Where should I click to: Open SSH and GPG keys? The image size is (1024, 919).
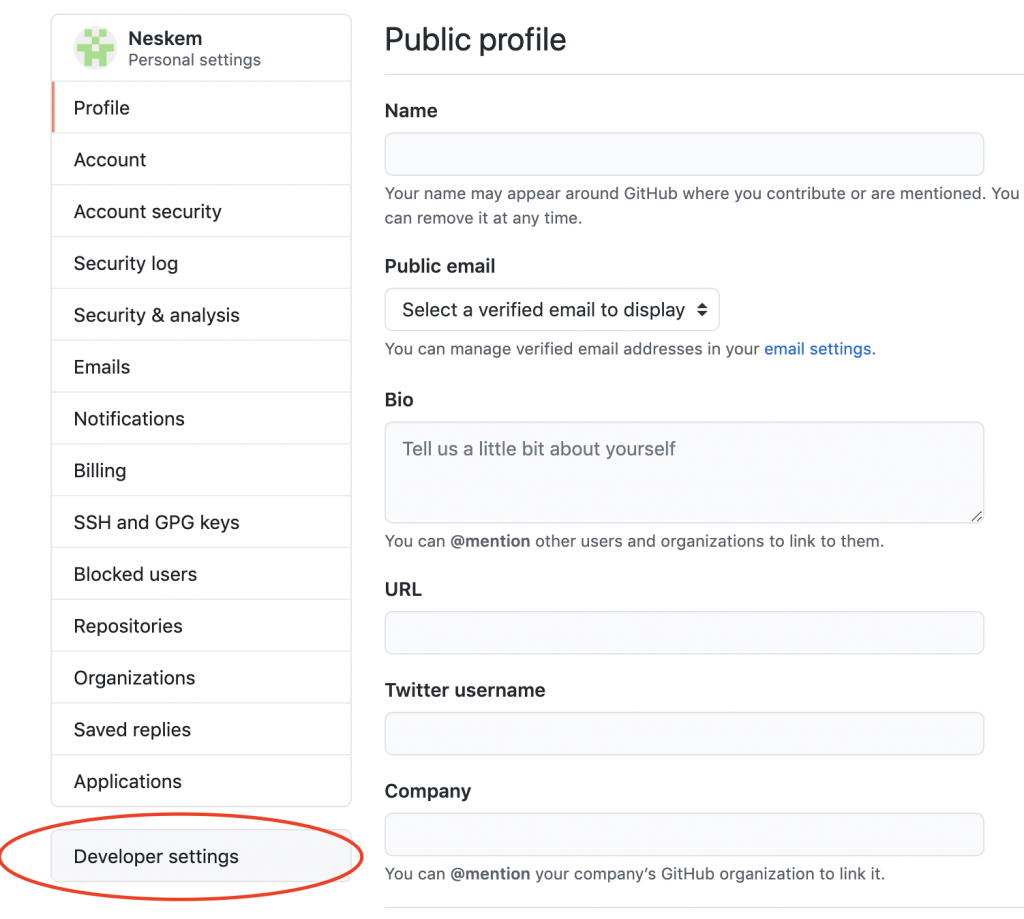pos(157,523)
